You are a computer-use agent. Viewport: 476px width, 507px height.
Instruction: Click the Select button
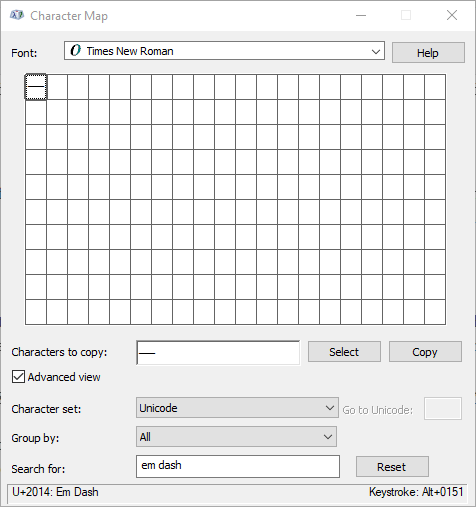(x=344, y=352)
